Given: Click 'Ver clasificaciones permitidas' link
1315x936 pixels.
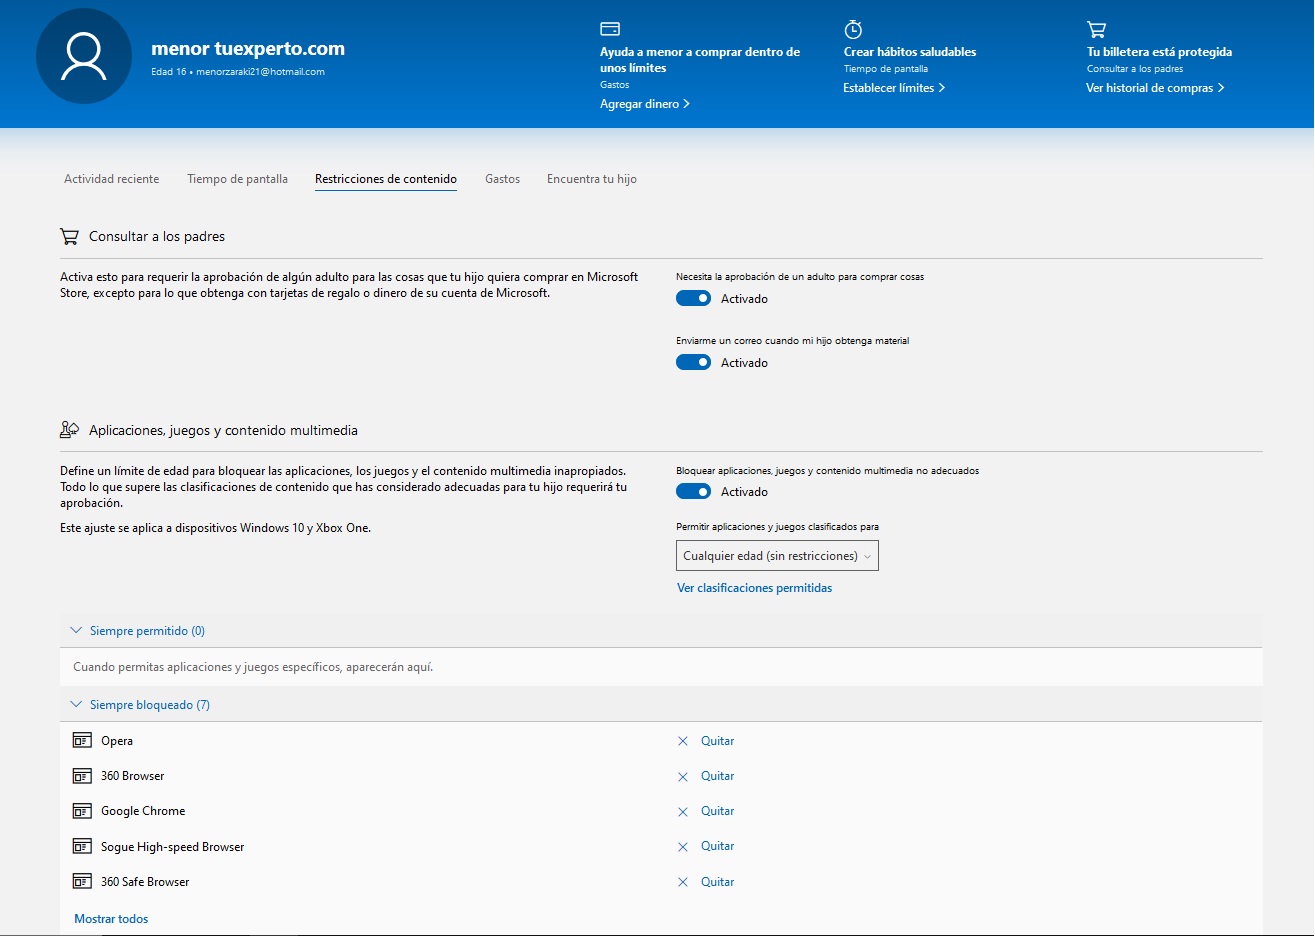Looking at the screenshot, I should tap(754, 588).
